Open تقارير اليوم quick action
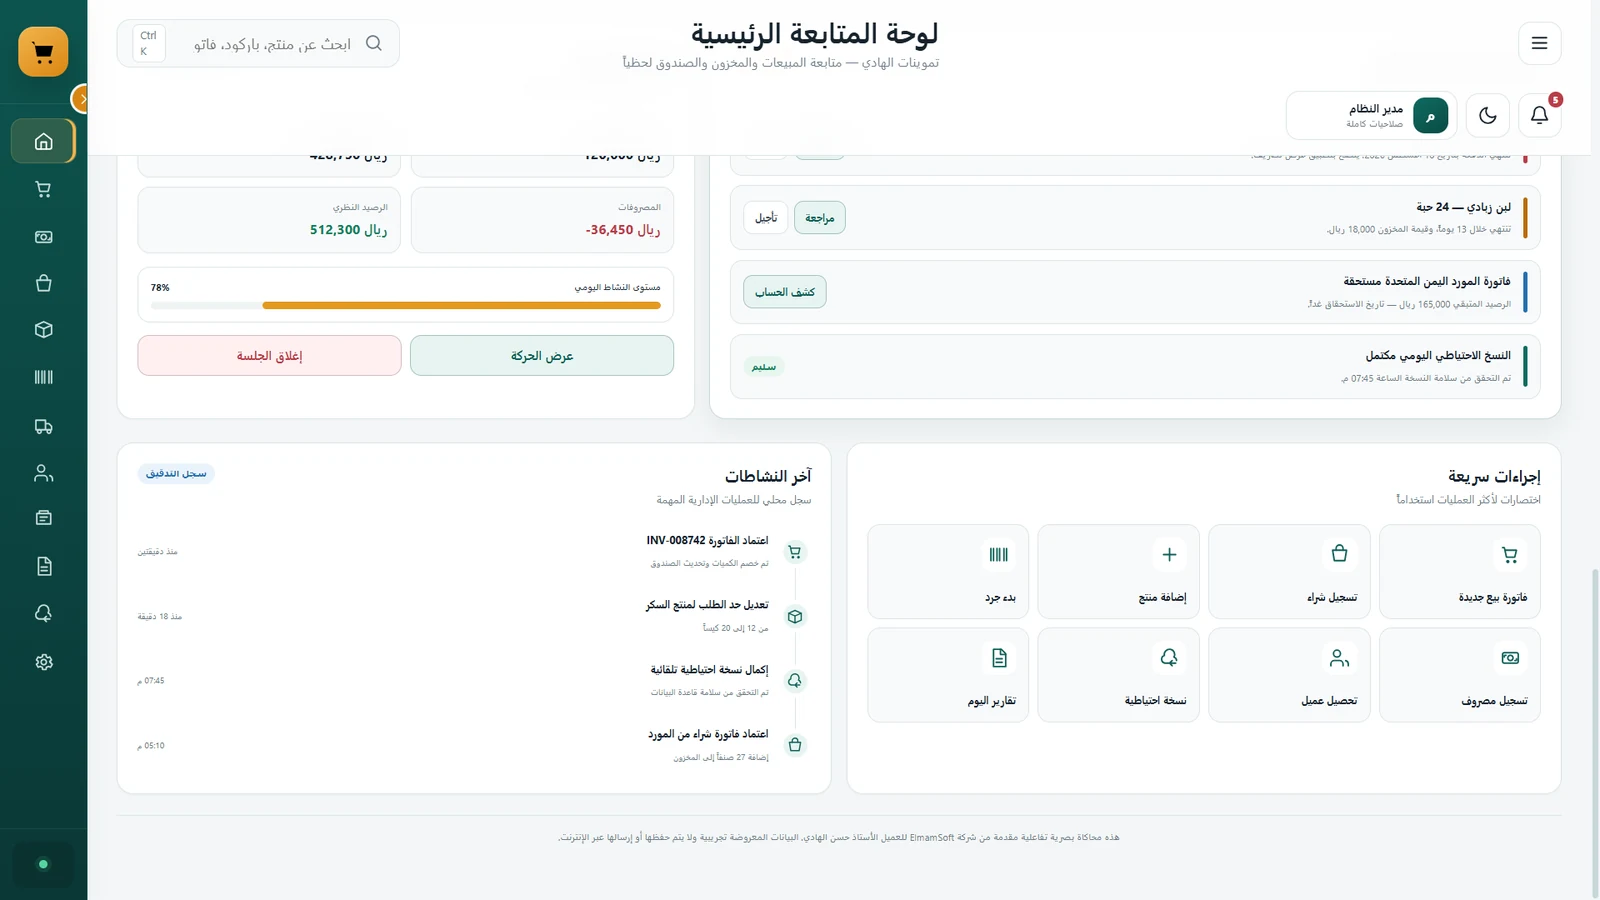 coord(948,675)
